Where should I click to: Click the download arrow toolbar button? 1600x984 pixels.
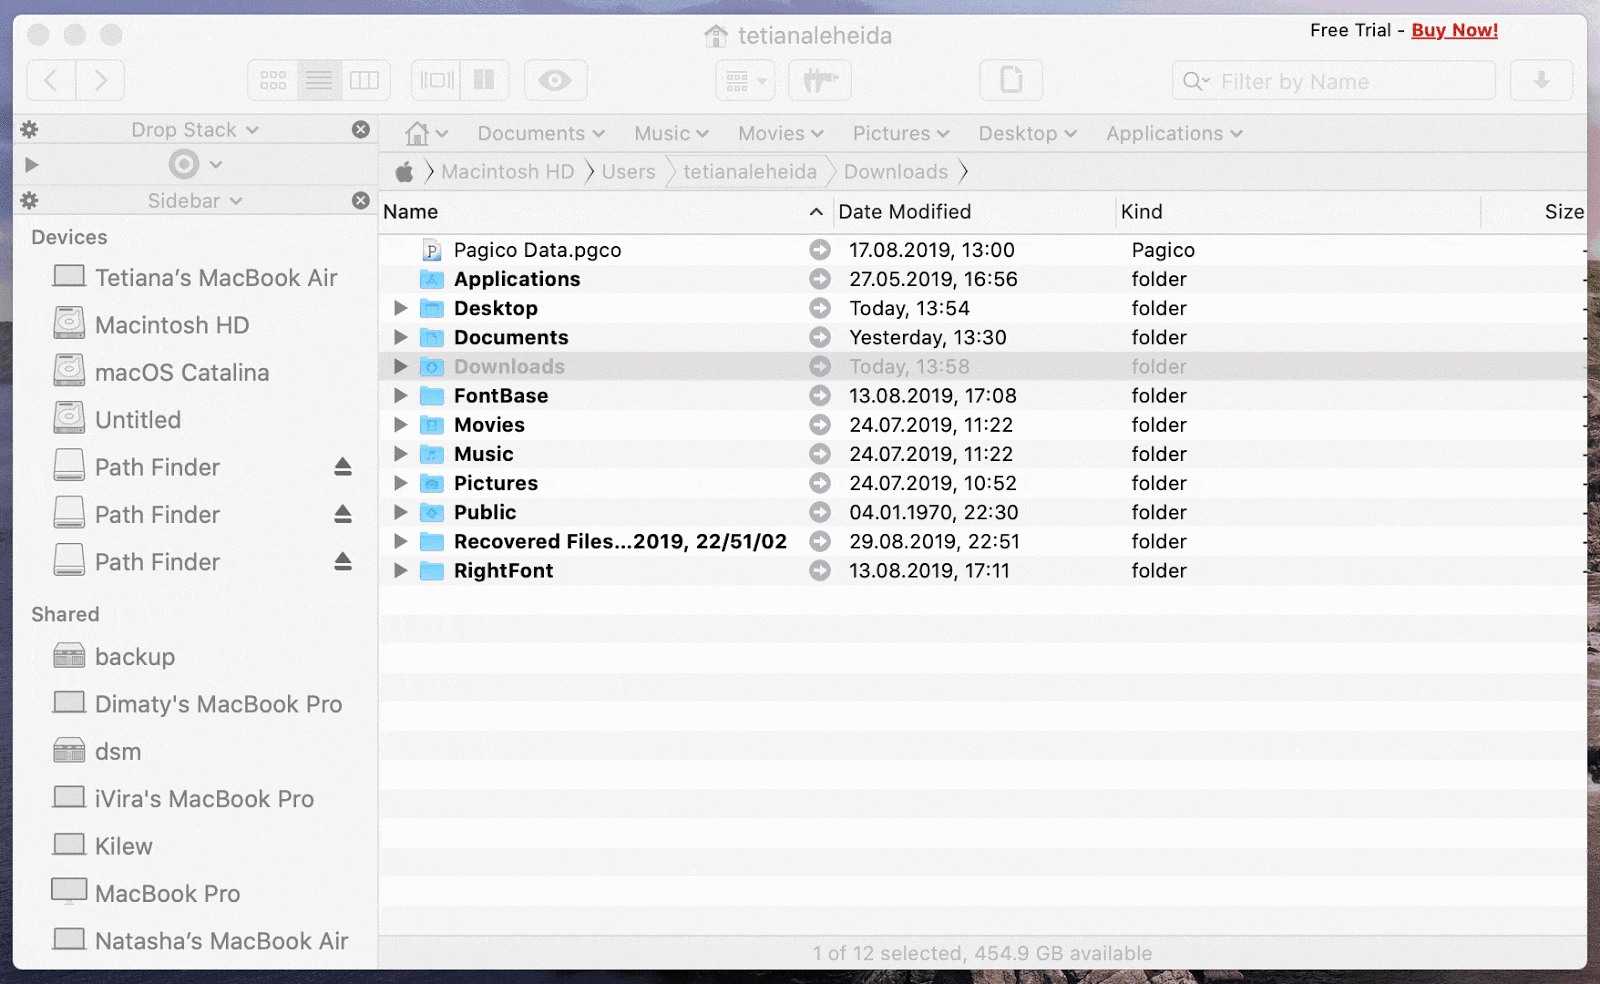[1541, 80]
